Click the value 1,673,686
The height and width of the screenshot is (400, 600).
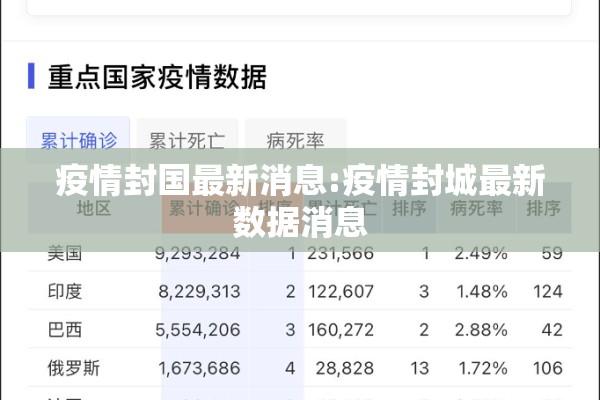199,368
